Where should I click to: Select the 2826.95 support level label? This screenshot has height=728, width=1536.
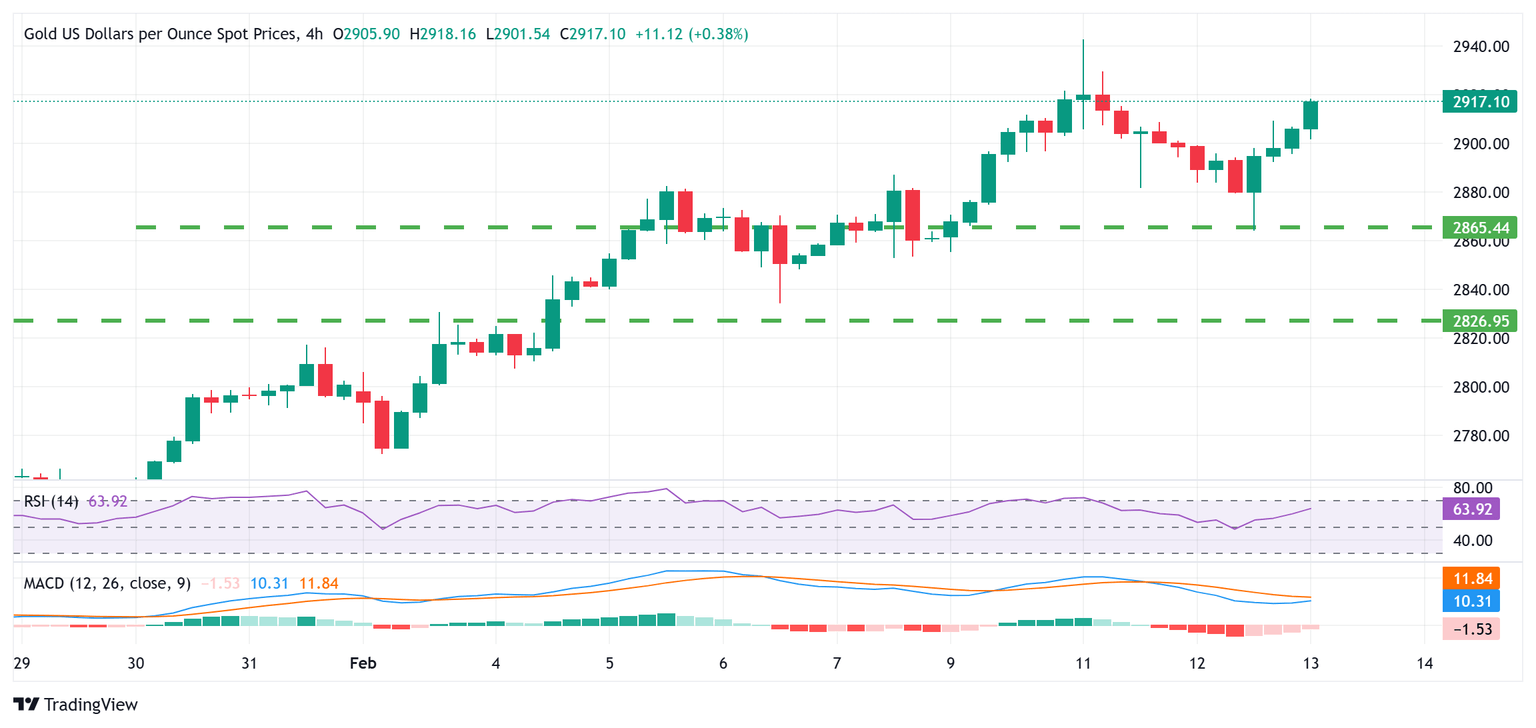[1479, 321]
